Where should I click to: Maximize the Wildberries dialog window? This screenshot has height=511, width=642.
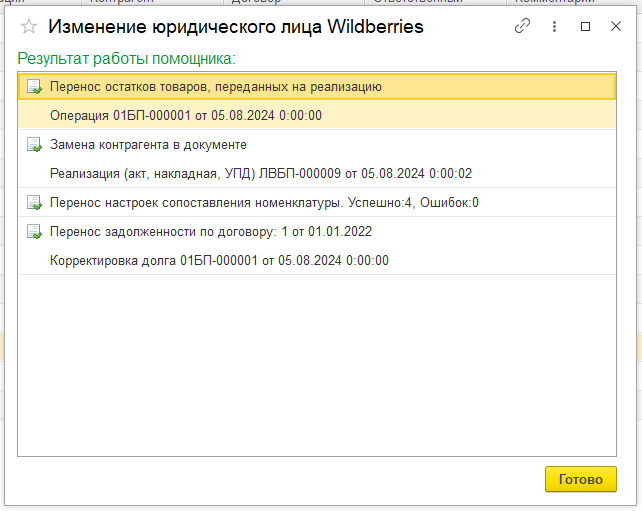point(585,27)
